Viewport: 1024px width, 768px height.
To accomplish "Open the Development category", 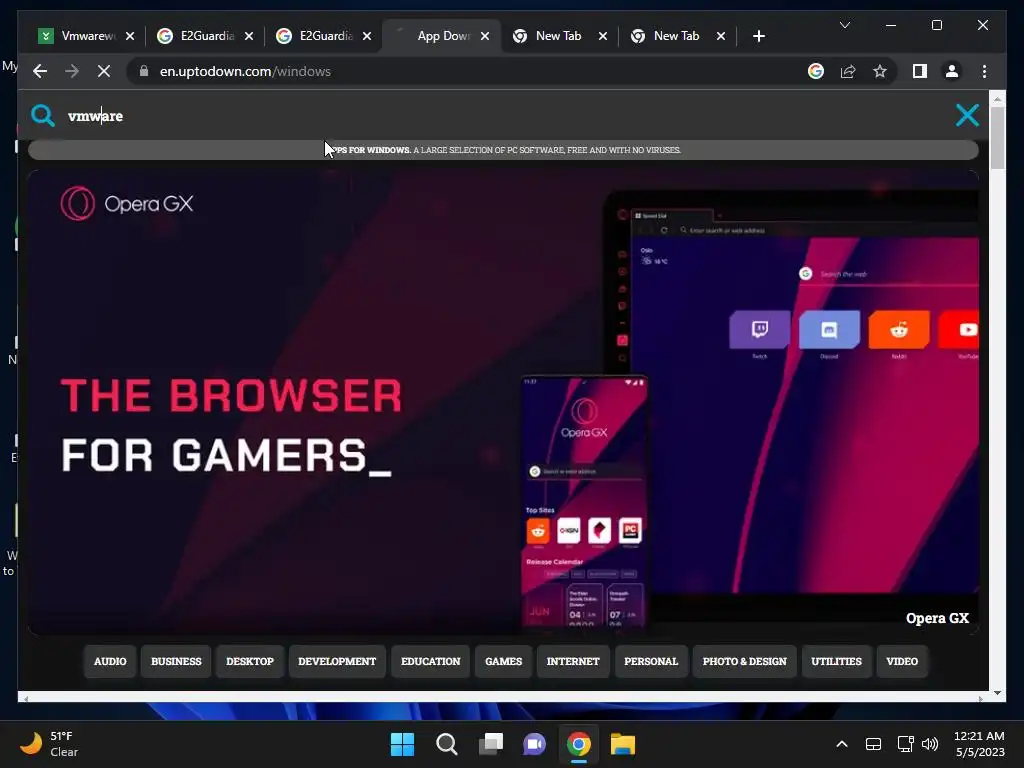I will [x=337, y=661].
